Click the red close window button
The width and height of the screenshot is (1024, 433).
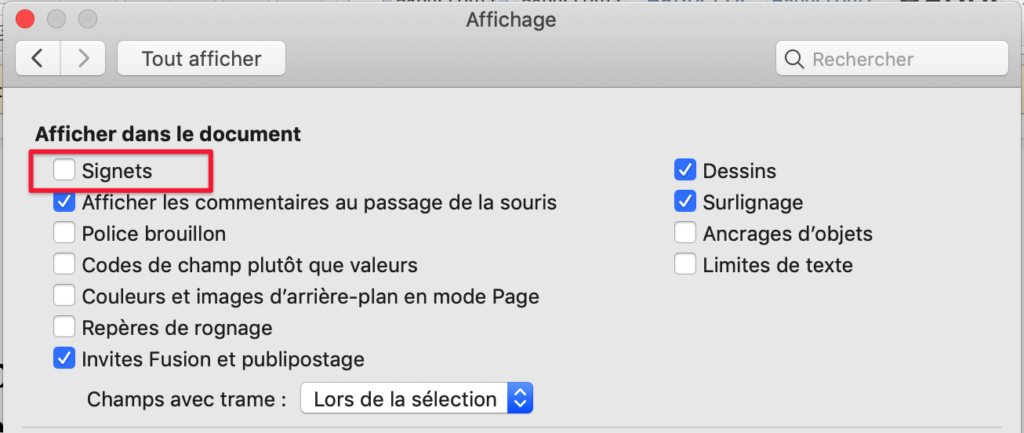pos(25,19)
